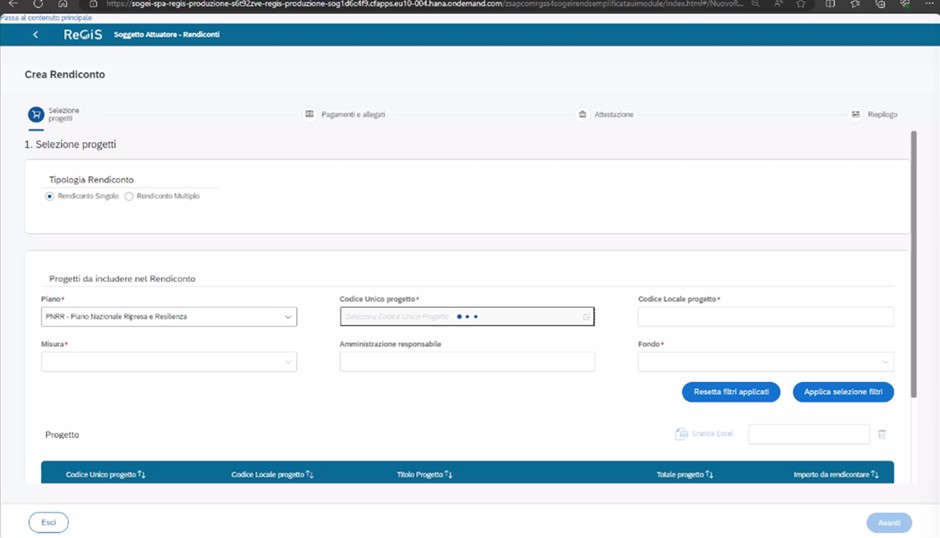Expand the Fondo dropdown
The image size is (940, 538).
885,362
